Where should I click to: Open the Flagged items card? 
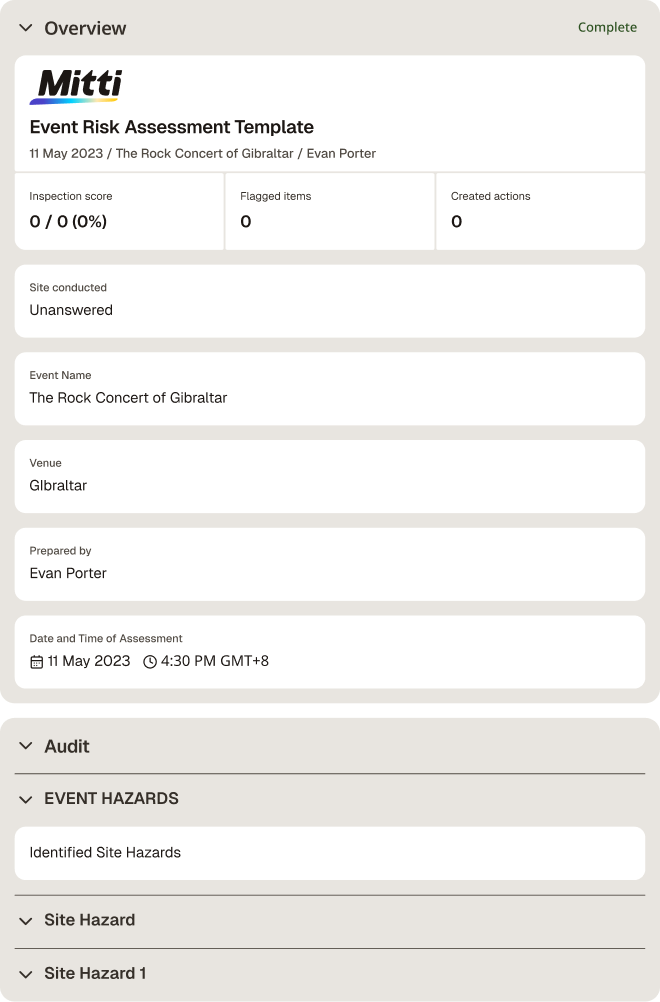pos(330,211)
